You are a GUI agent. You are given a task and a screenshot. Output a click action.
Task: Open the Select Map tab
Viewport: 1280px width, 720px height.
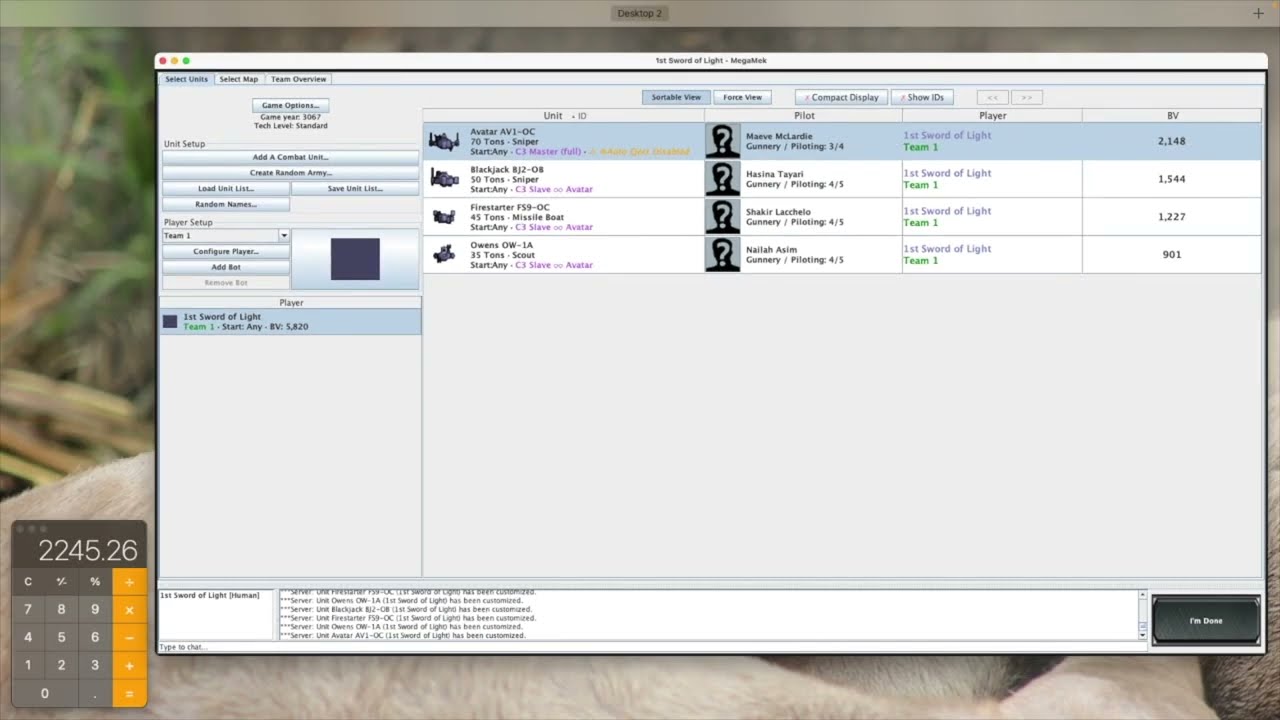coord(238,79)
